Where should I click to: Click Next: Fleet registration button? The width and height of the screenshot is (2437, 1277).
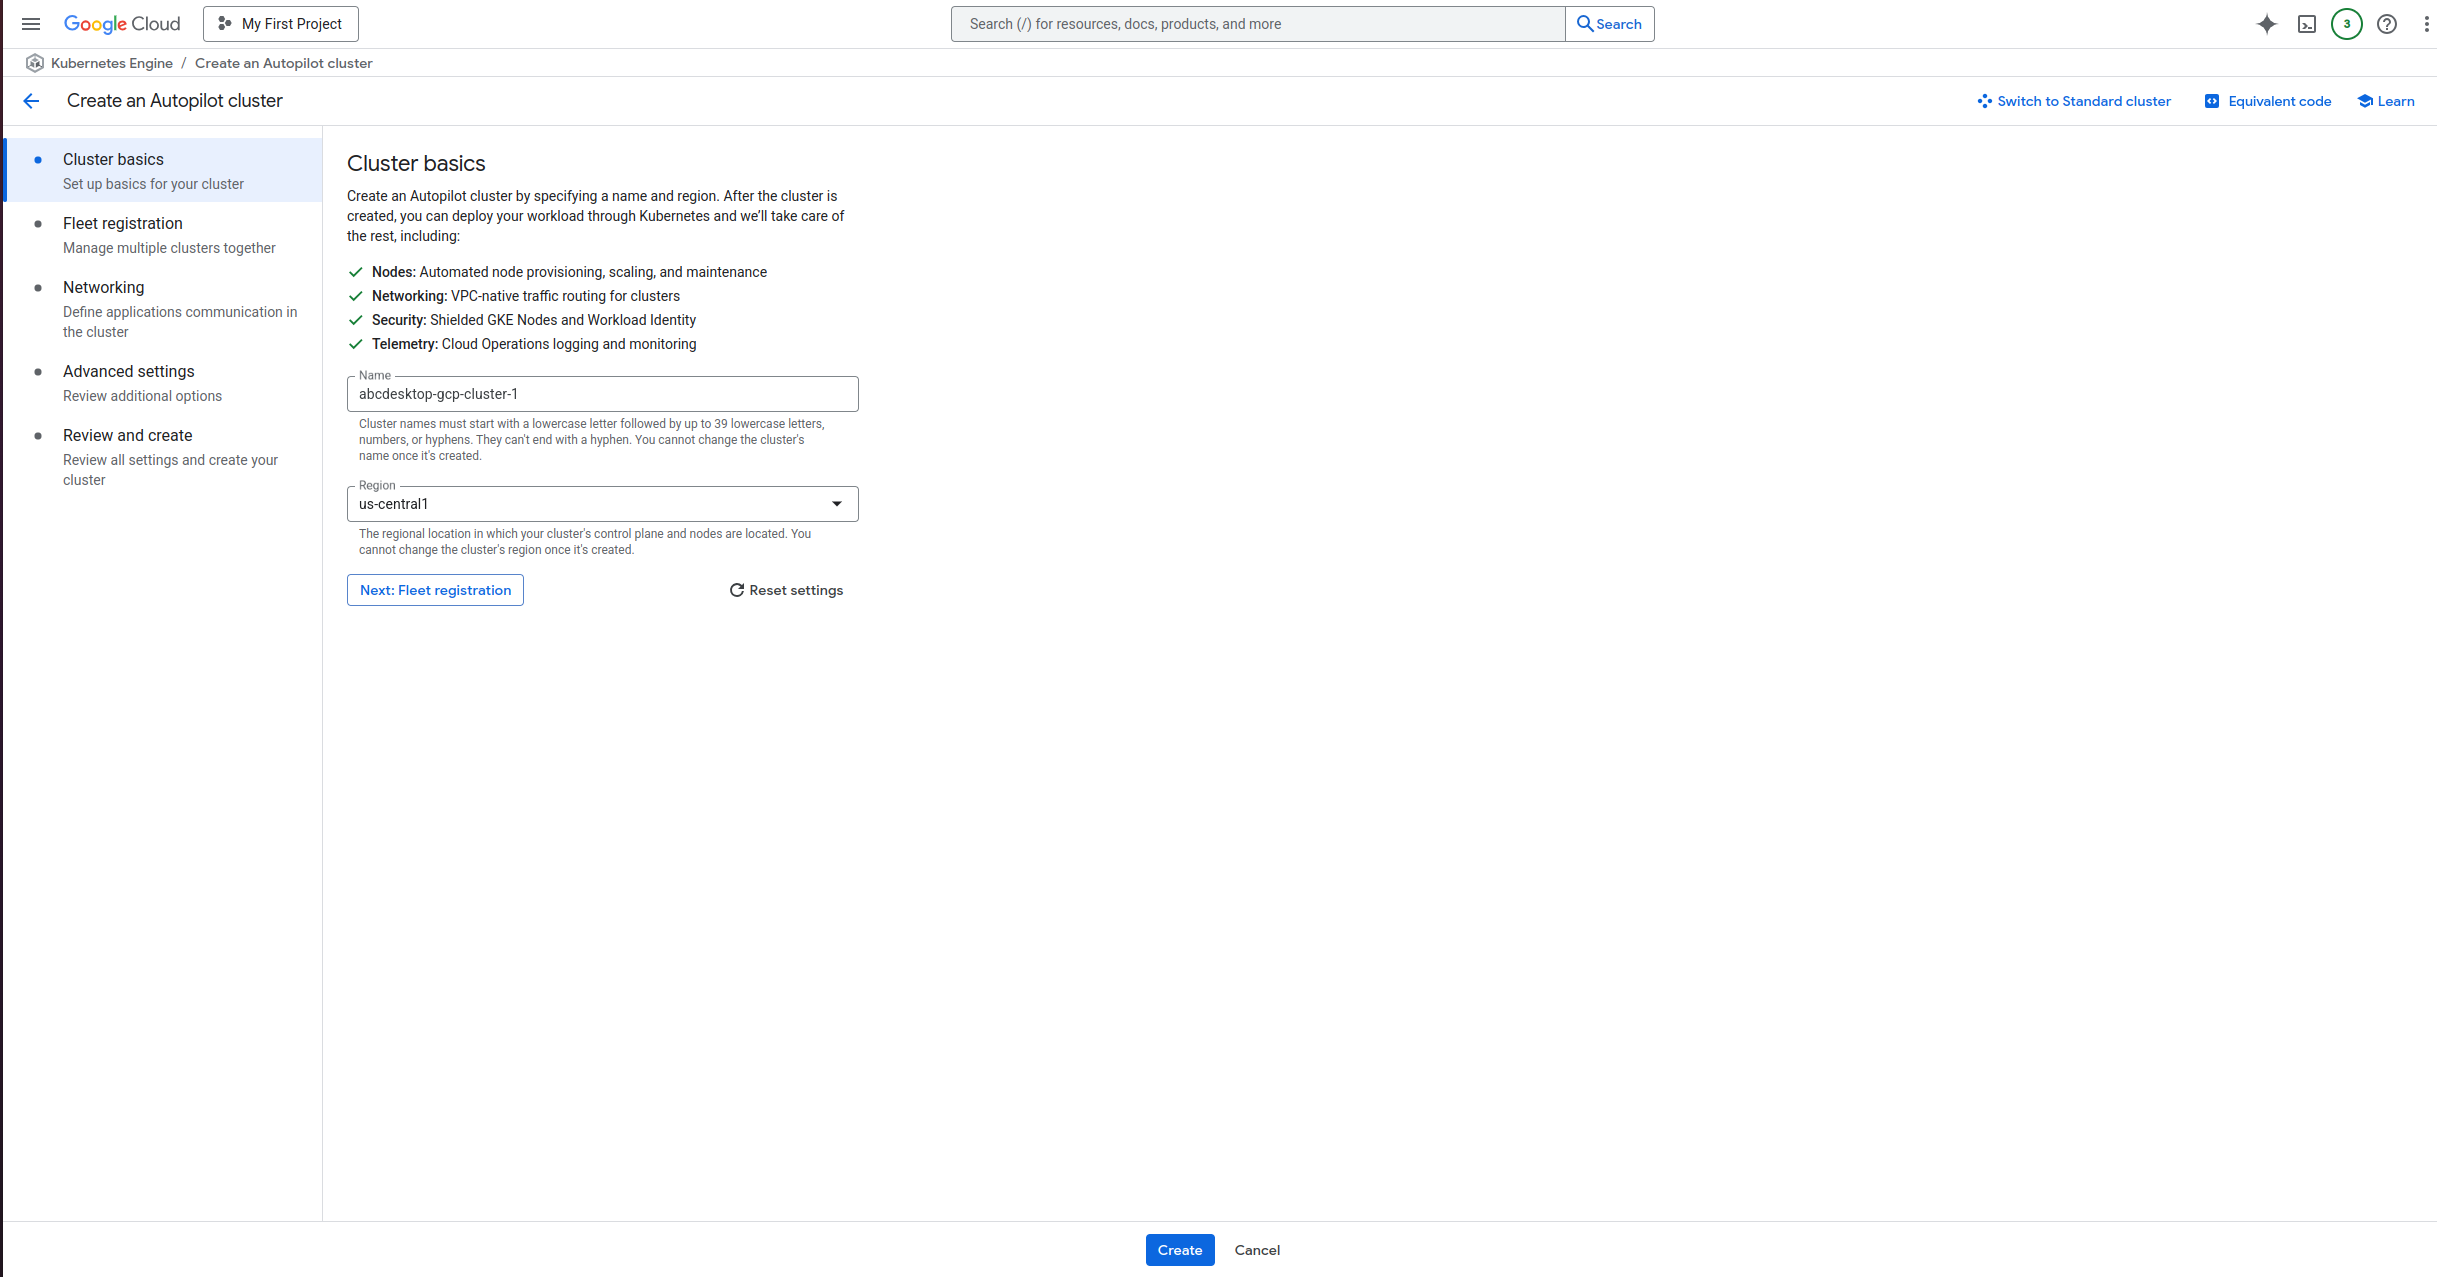(x=435, y=590)
